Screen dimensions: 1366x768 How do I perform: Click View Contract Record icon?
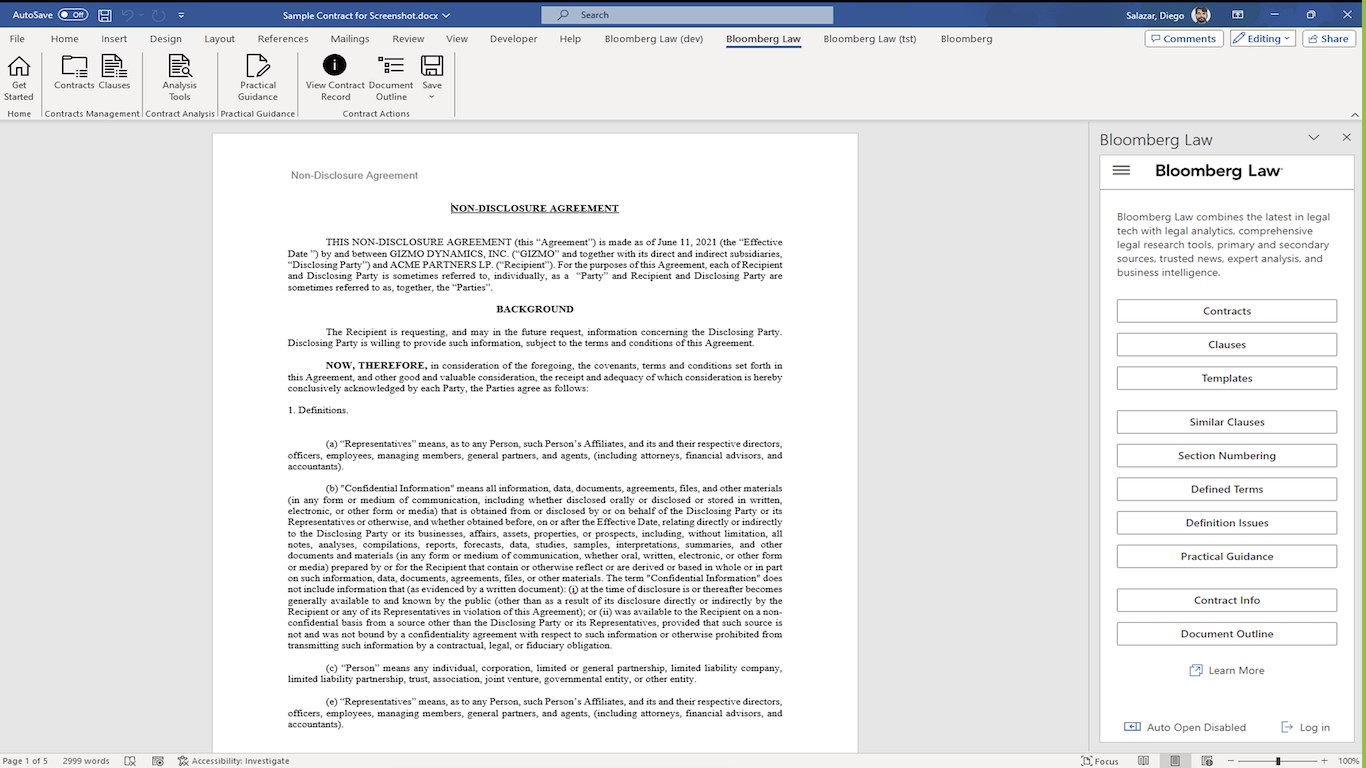335,78
